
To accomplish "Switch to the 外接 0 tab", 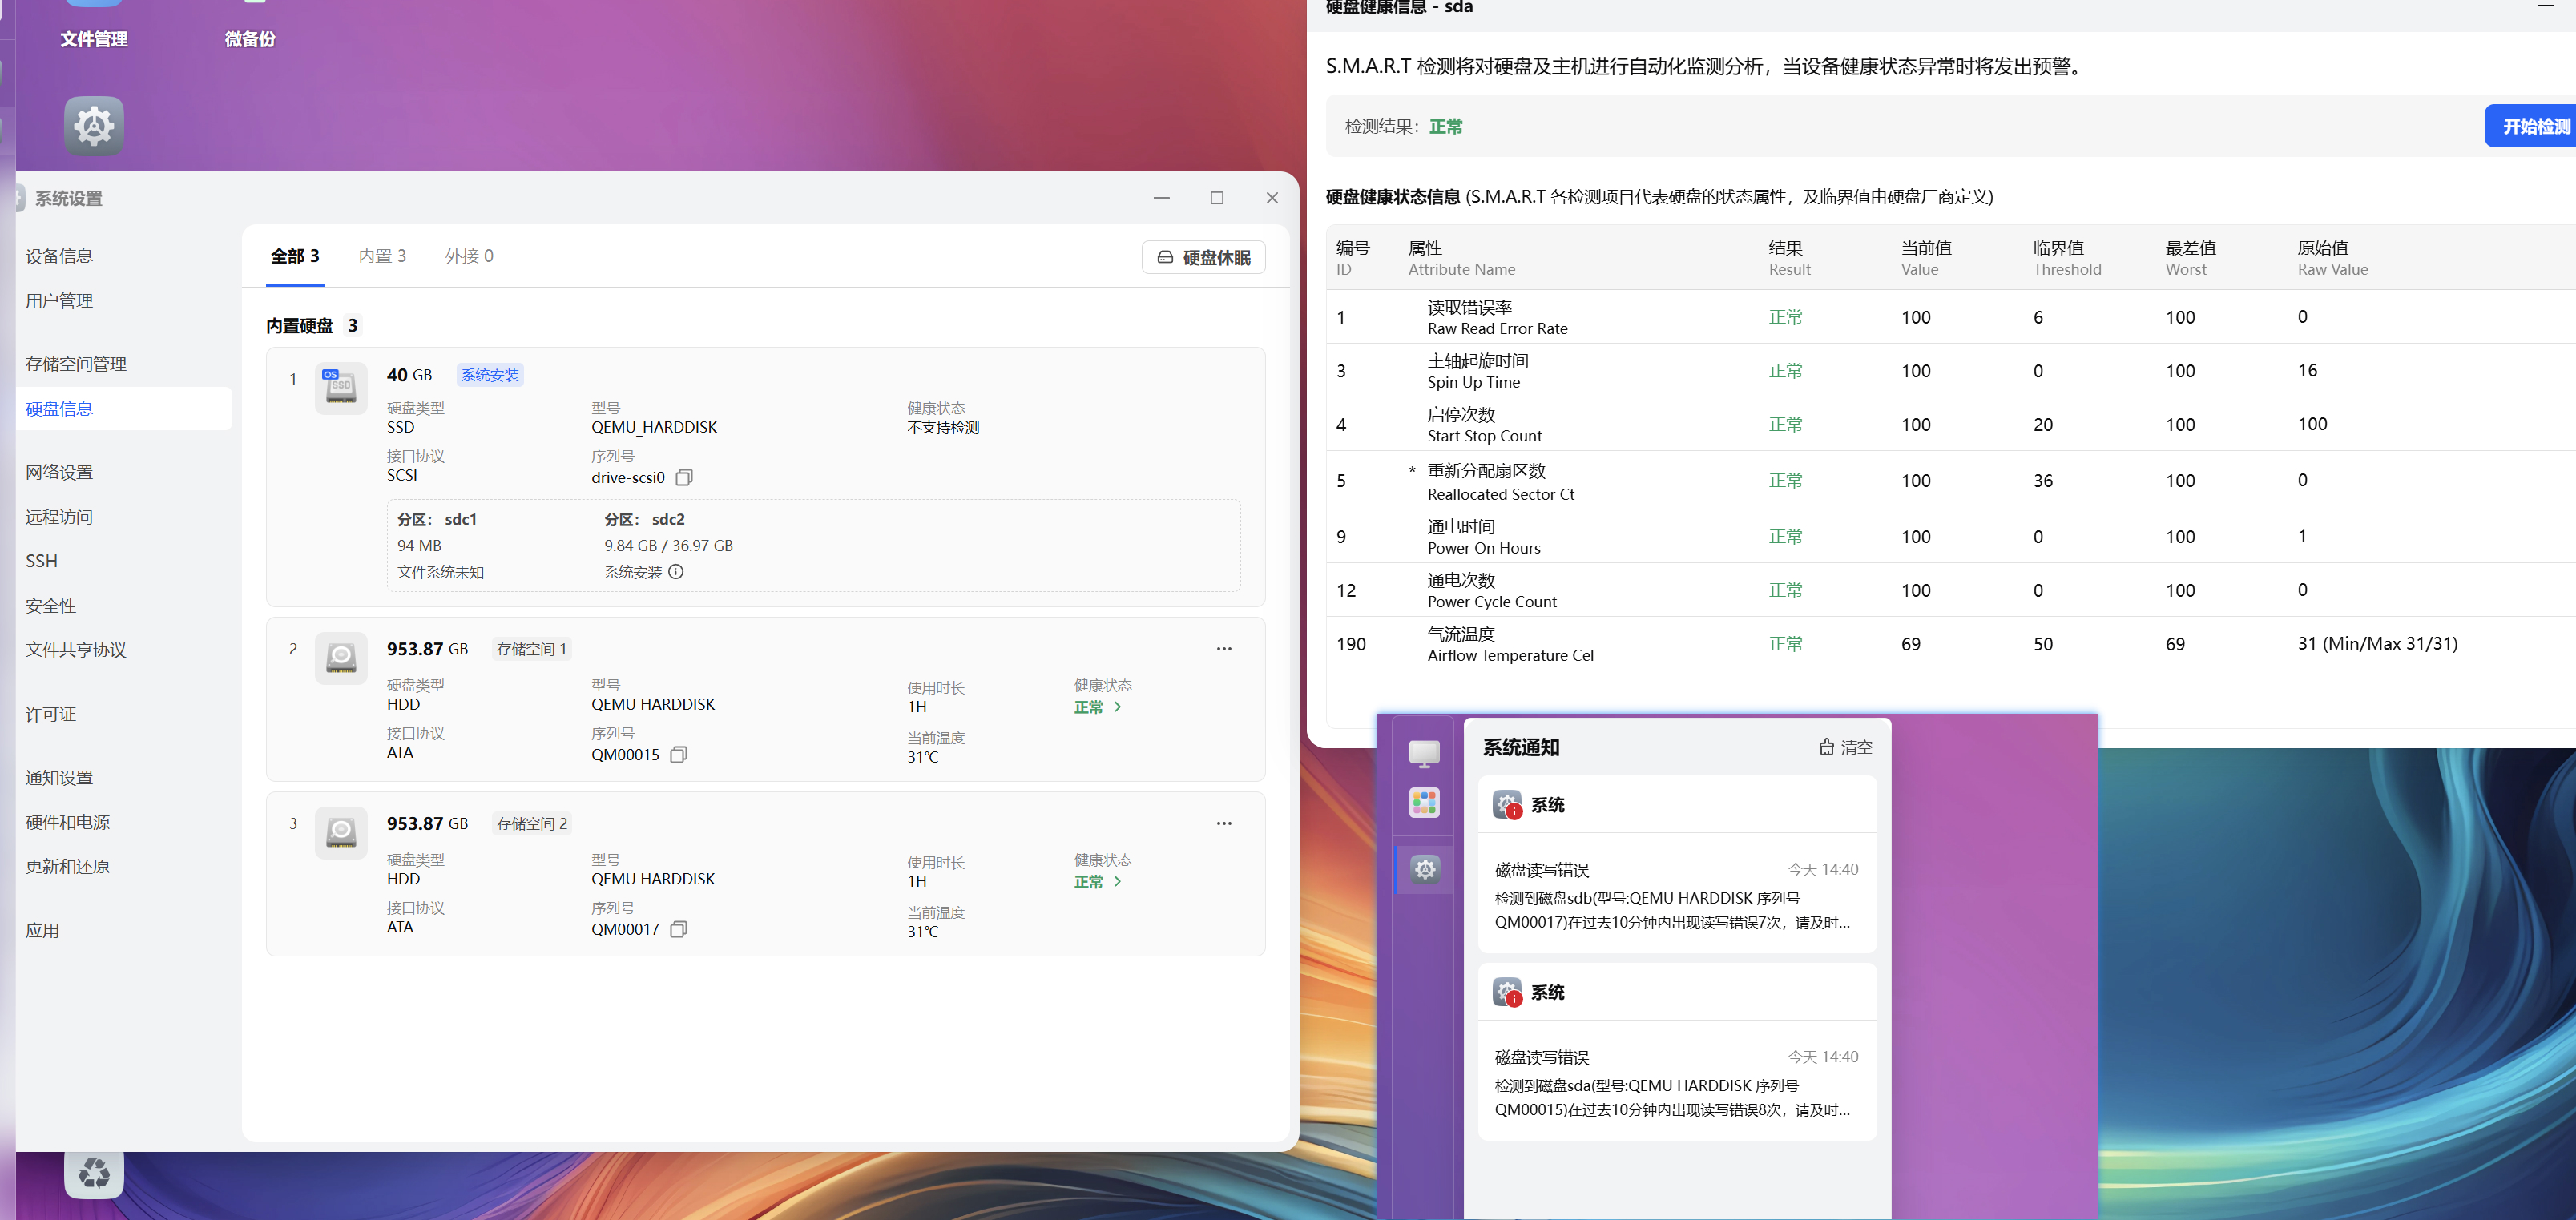I will [469, 256].
